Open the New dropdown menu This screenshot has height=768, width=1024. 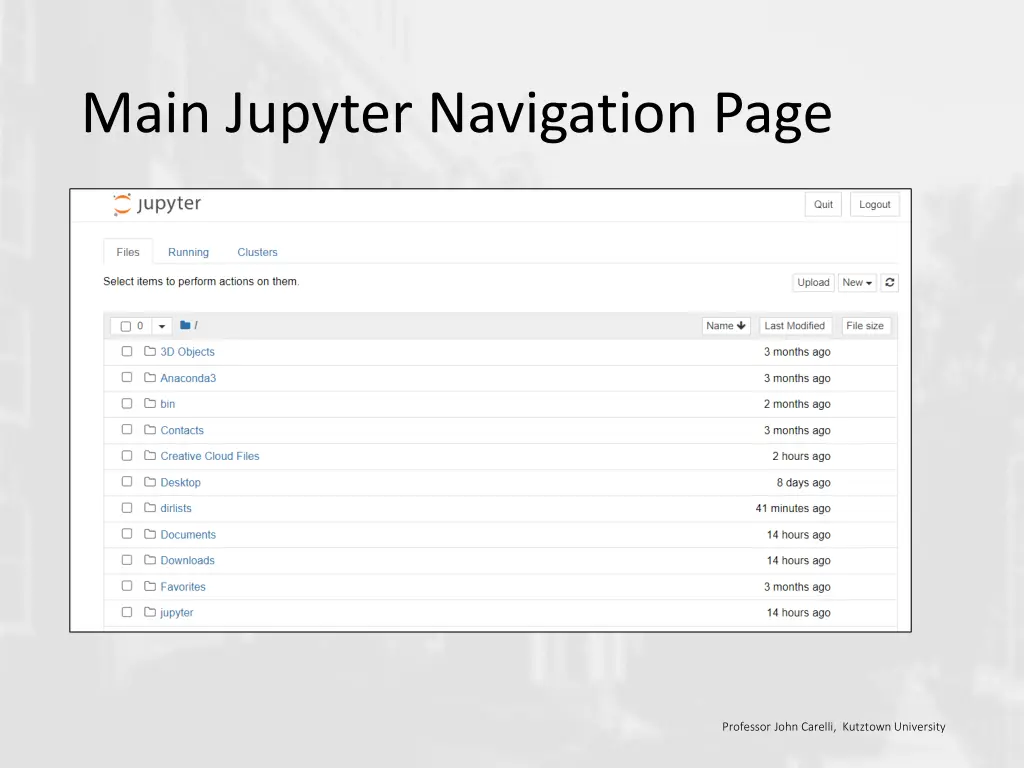point(857,282)
